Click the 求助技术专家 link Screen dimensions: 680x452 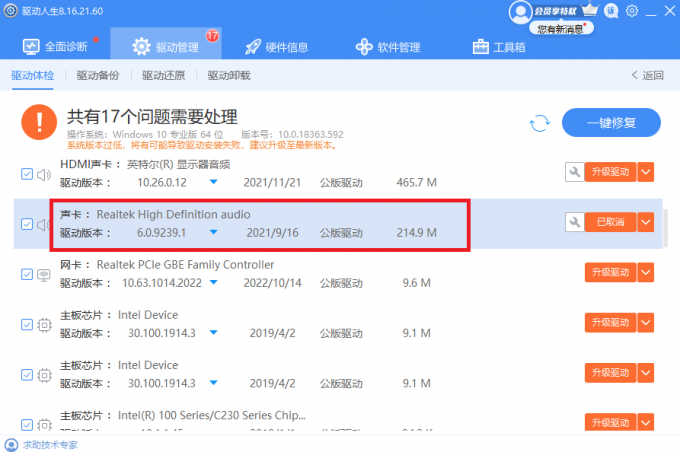pos(47,445)
